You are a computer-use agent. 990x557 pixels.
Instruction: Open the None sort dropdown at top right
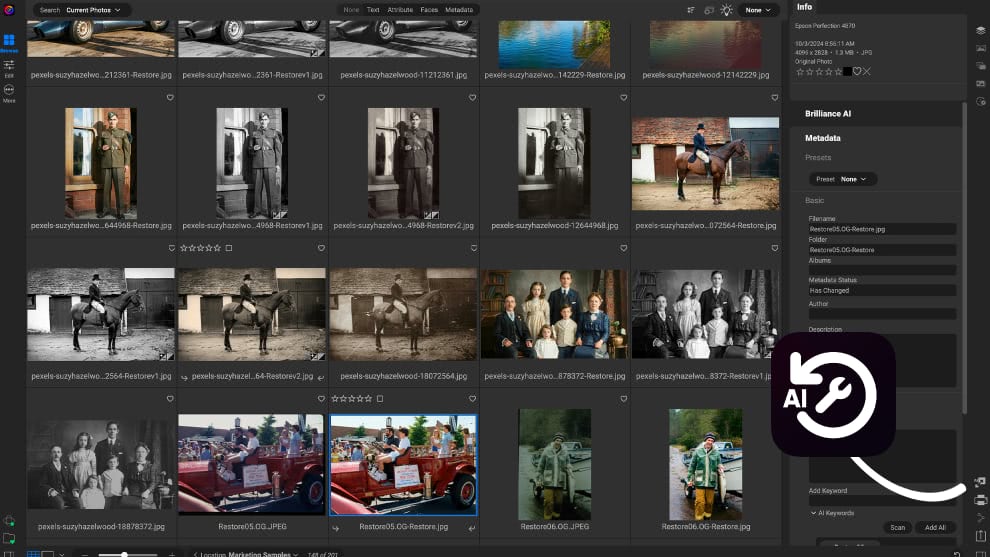[x=758, y=10]
